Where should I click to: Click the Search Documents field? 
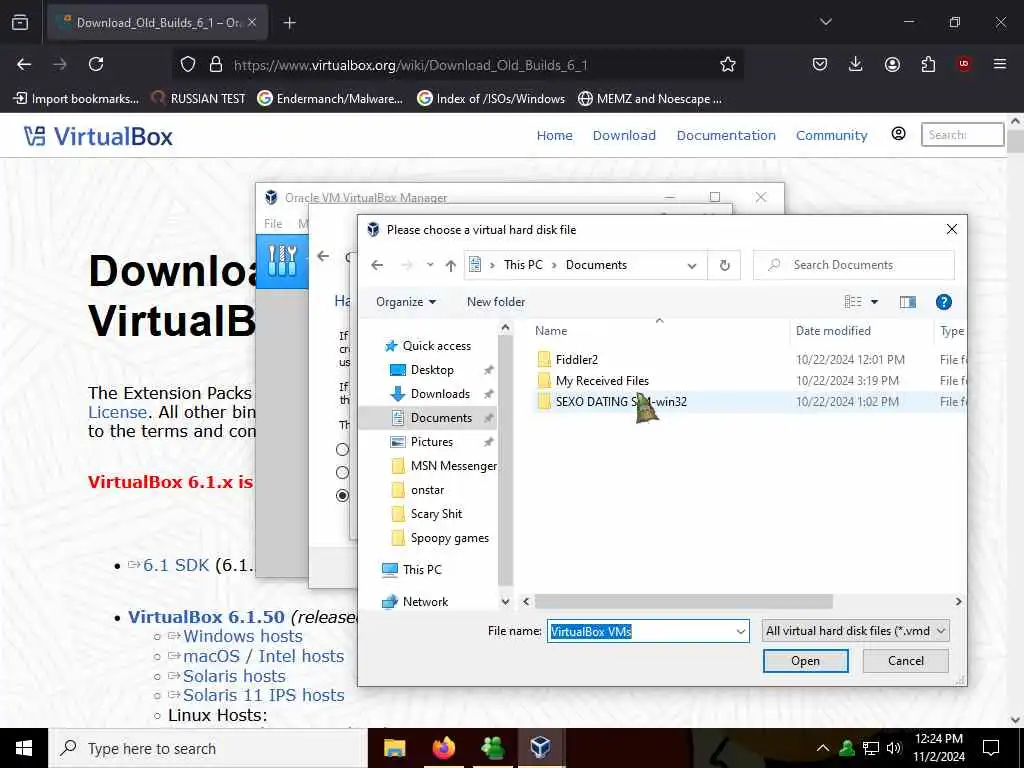[854, 265]
